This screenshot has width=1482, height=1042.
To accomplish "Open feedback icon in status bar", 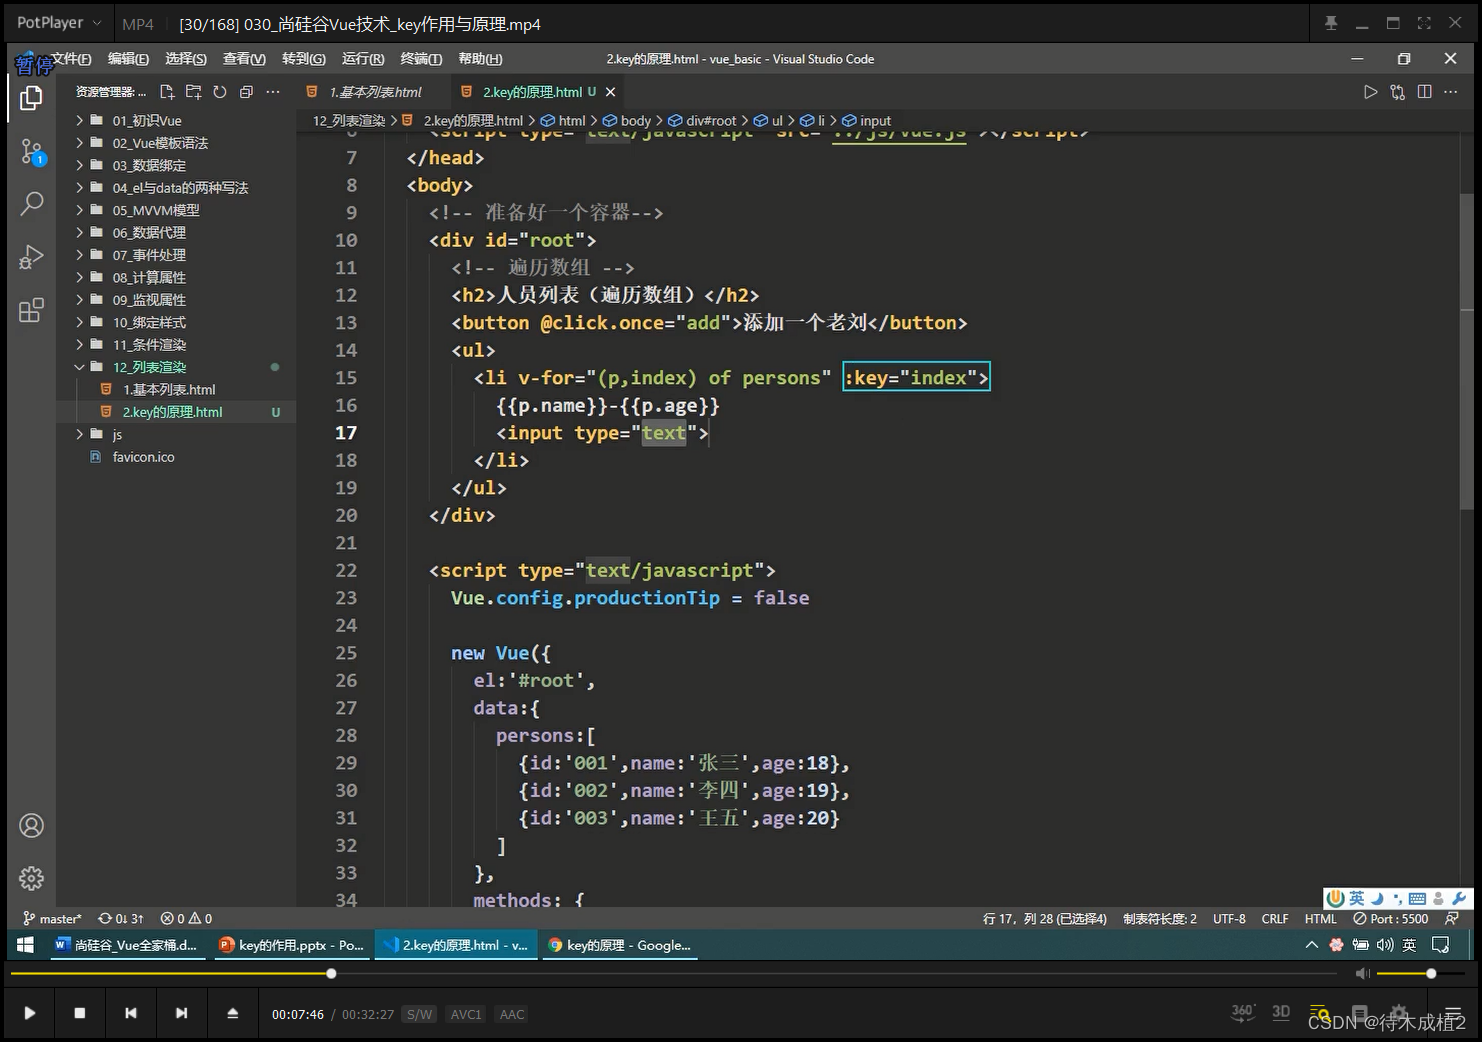I will tap(1452, 918).
